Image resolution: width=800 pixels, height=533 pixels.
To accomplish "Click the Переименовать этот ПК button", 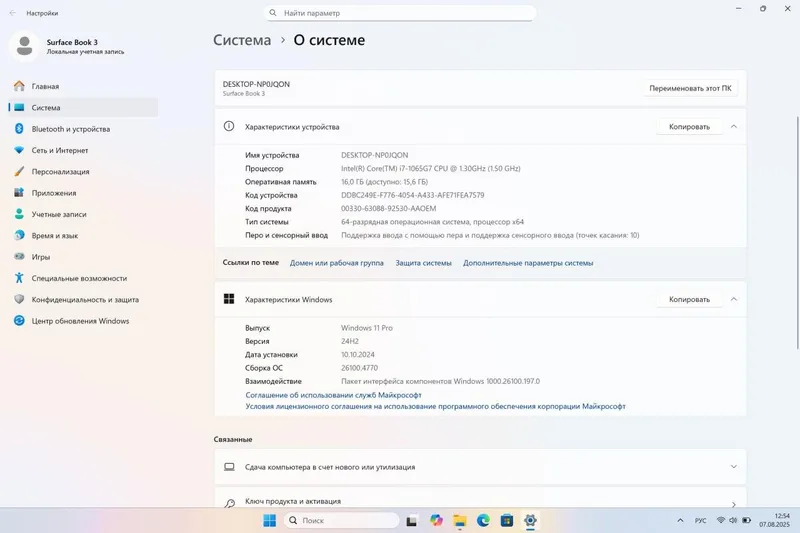I will pos(690,88).
